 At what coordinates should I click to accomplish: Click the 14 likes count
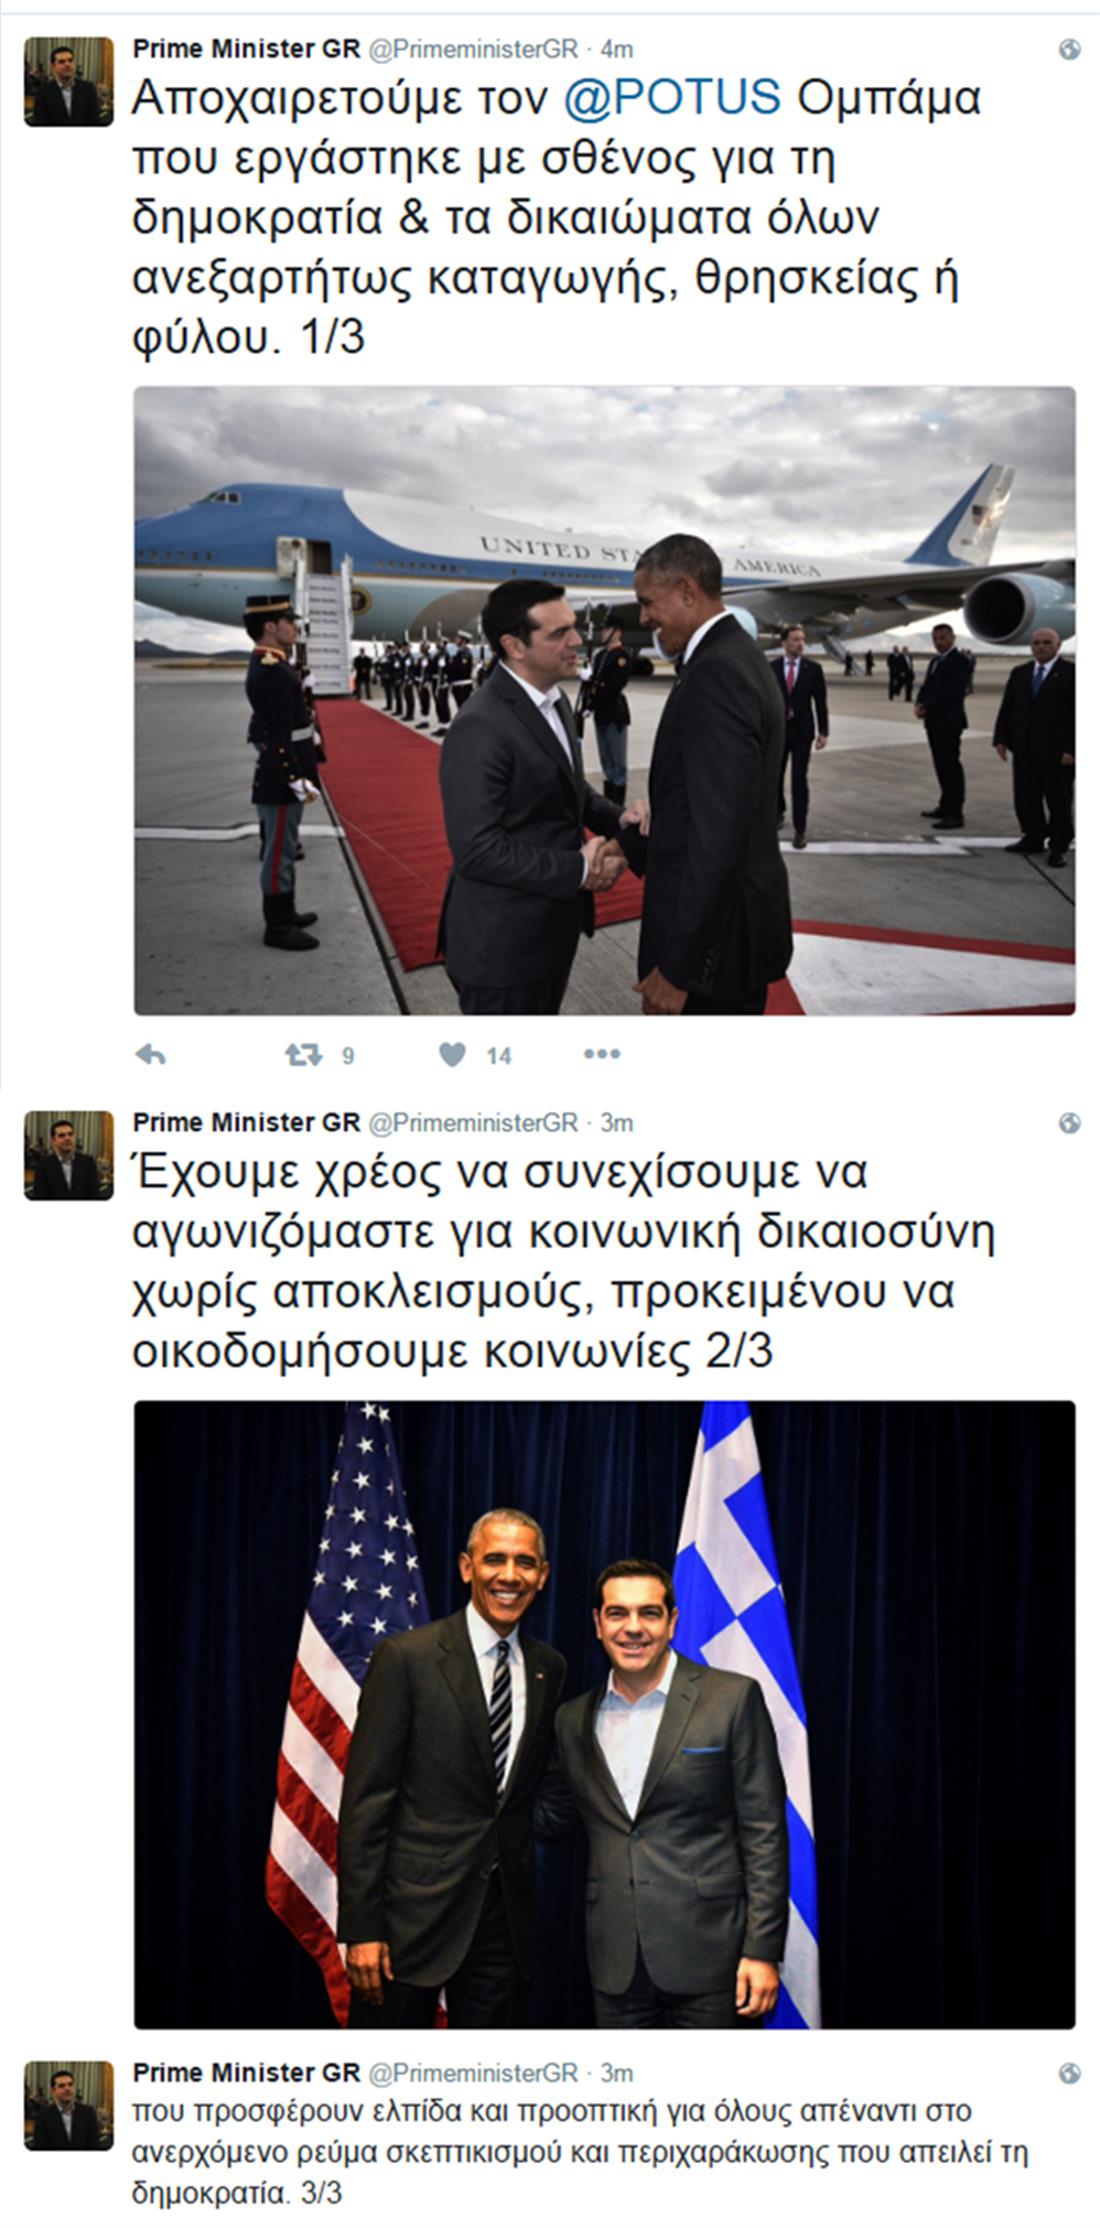pyautogui.click(x=498, y=1055)
